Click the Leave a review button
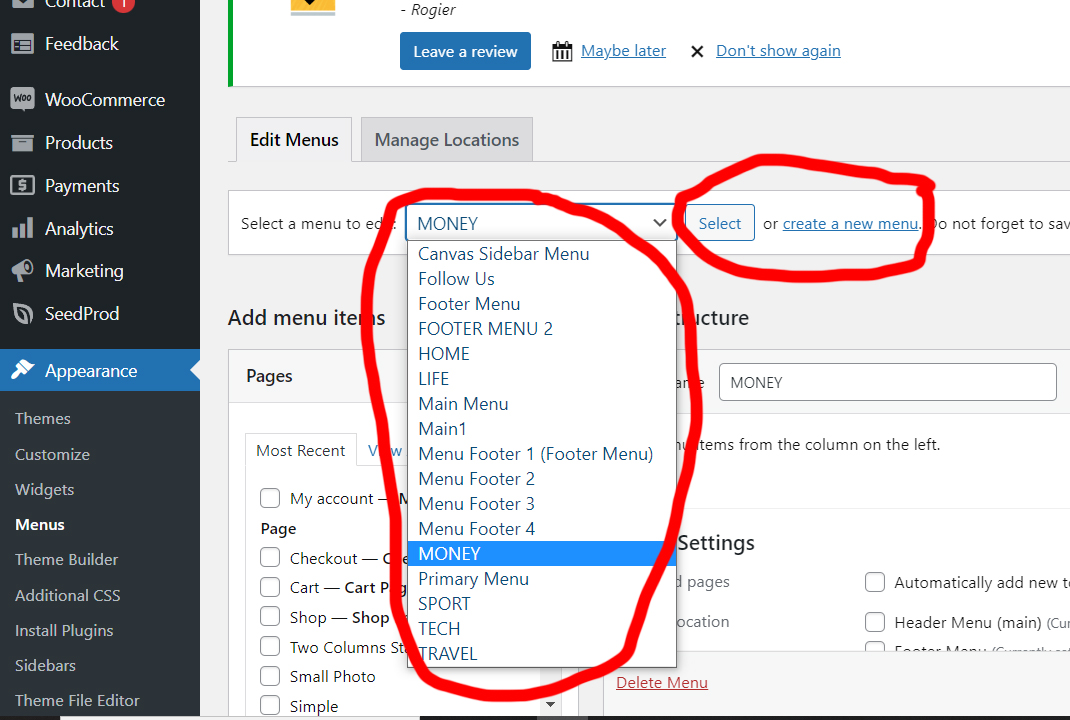 (x=465, y=51)
